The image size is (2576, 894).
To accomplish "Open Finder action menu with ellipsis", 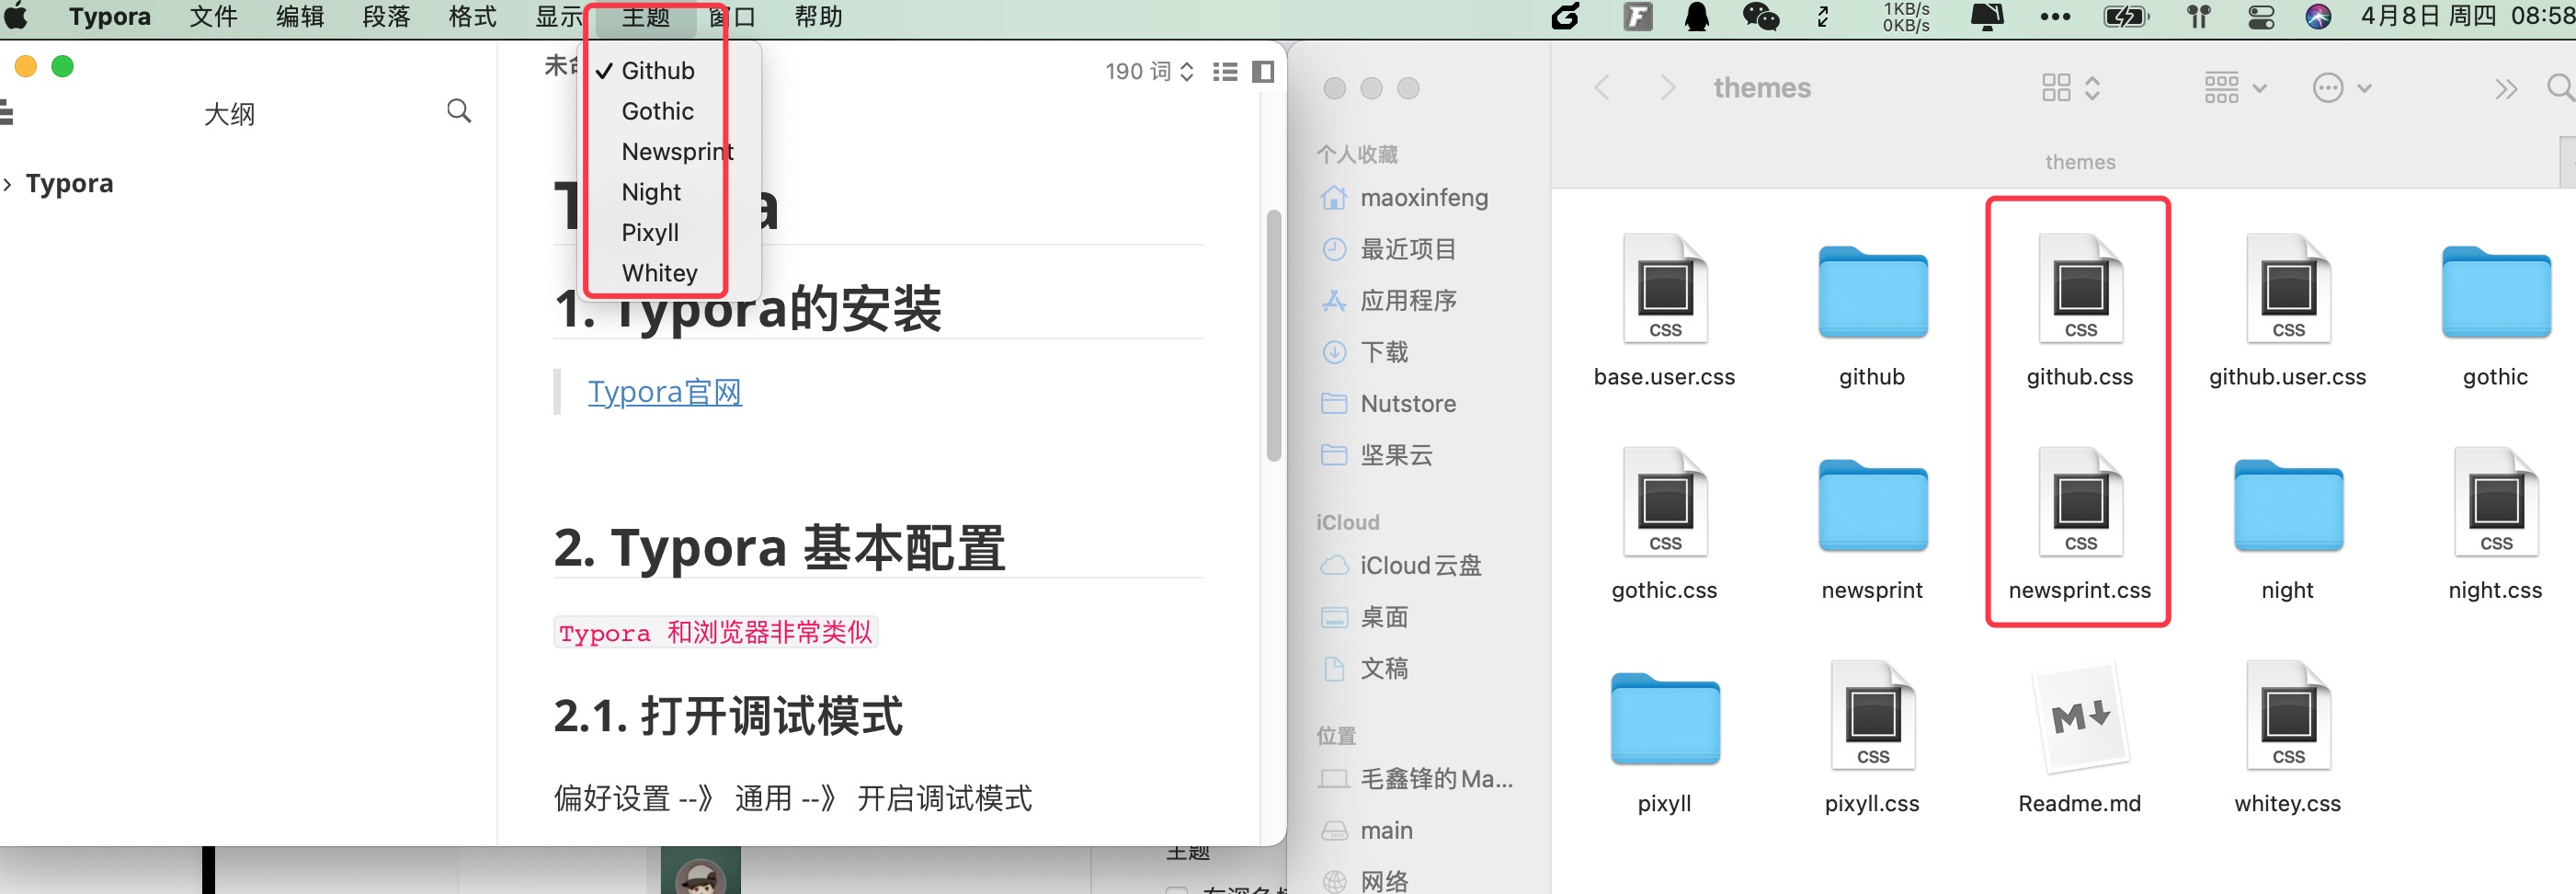I will (2341, 88).
